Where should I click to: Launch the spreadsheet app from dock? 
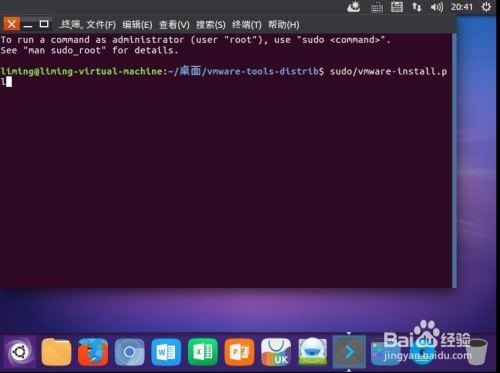pos(203,352)
